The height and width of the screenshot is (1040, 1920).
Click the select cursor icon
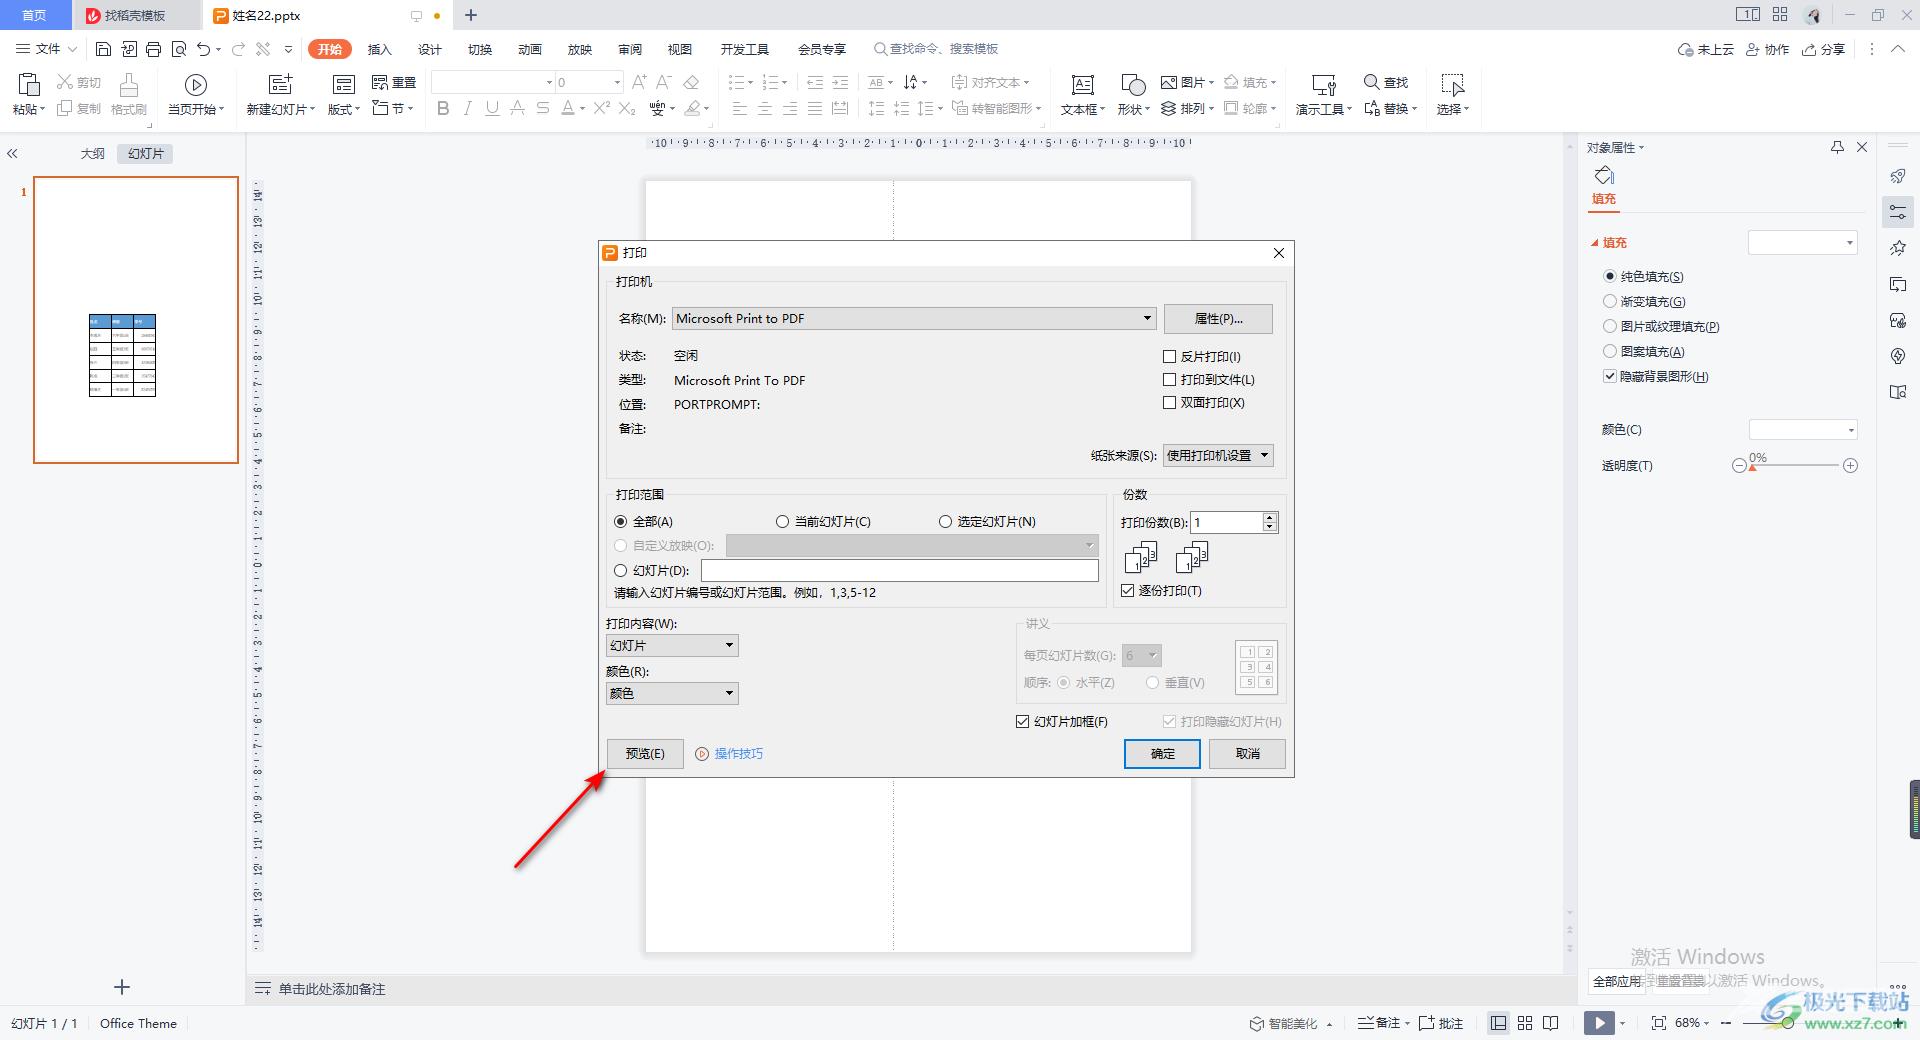(x=1452, y=85)
